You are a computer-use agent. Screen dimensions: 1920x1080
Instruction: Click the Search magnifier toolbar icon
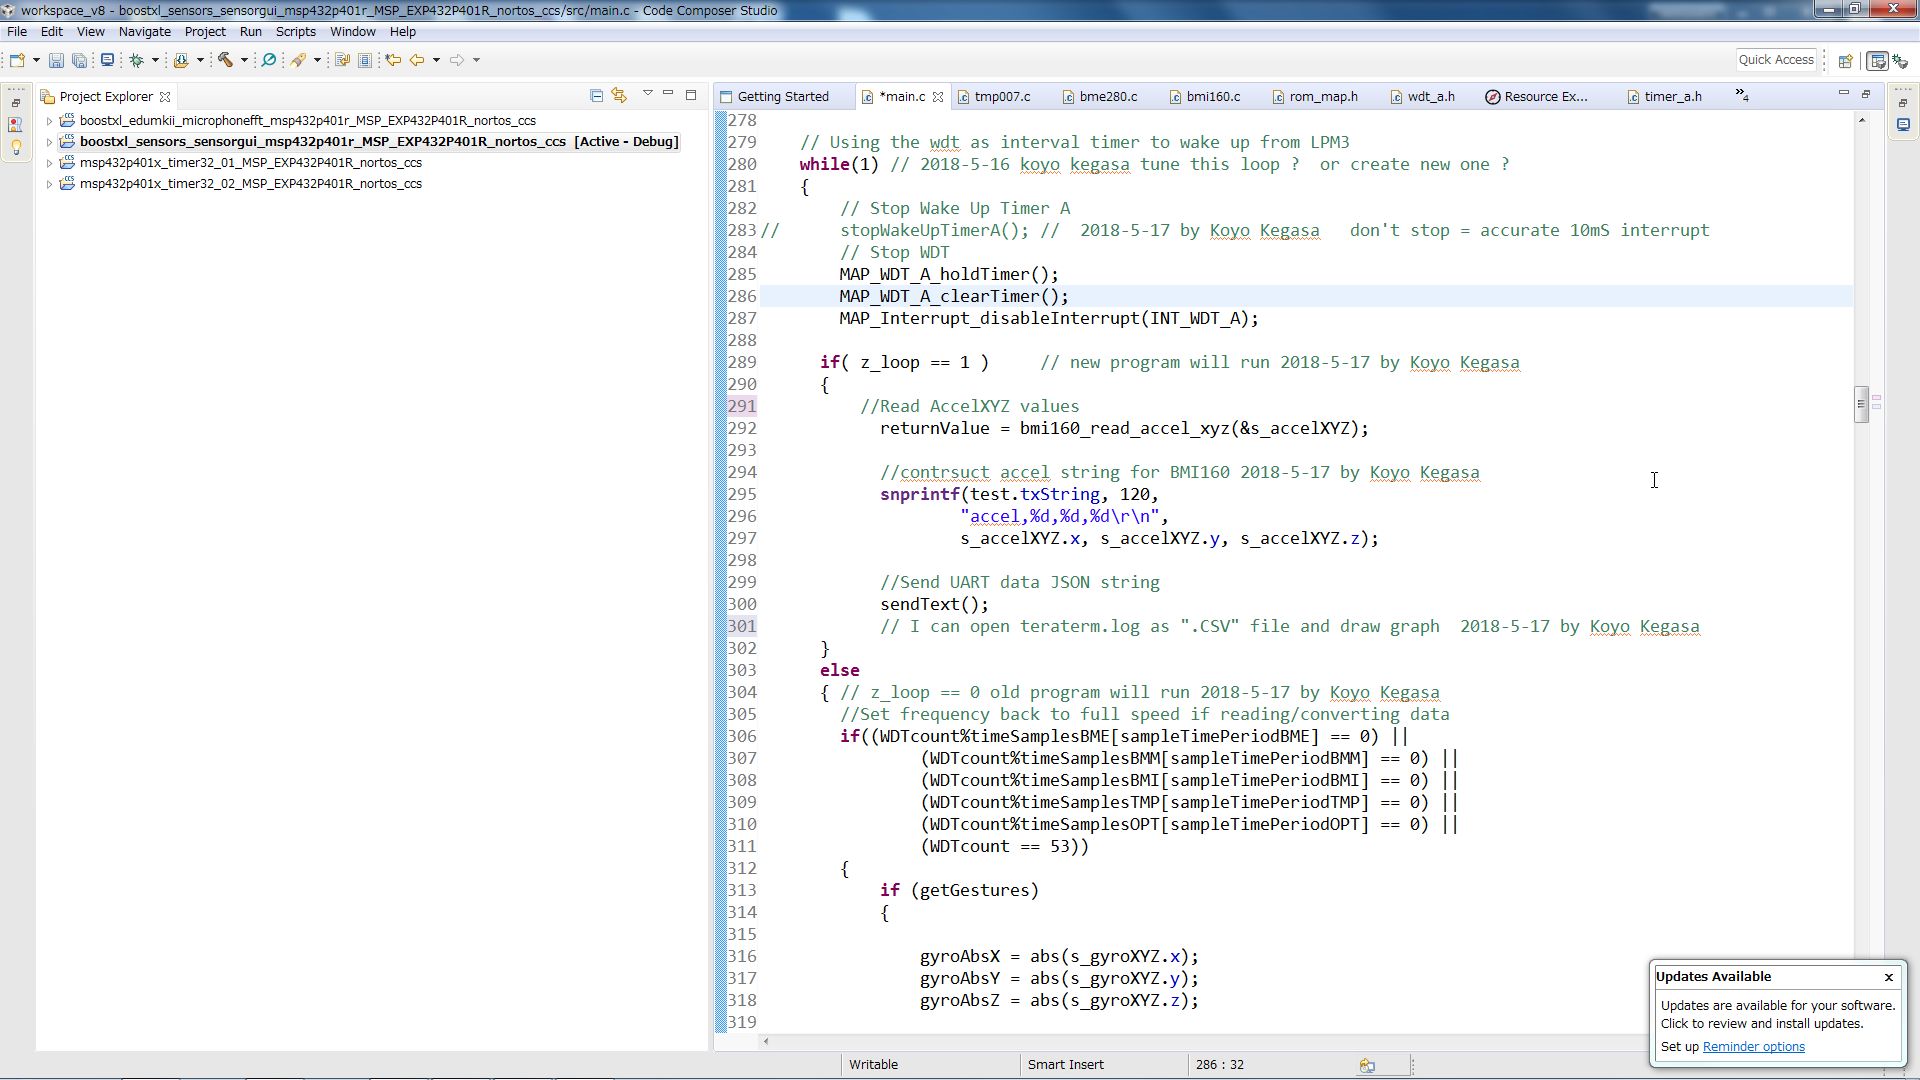coord(268,60)
